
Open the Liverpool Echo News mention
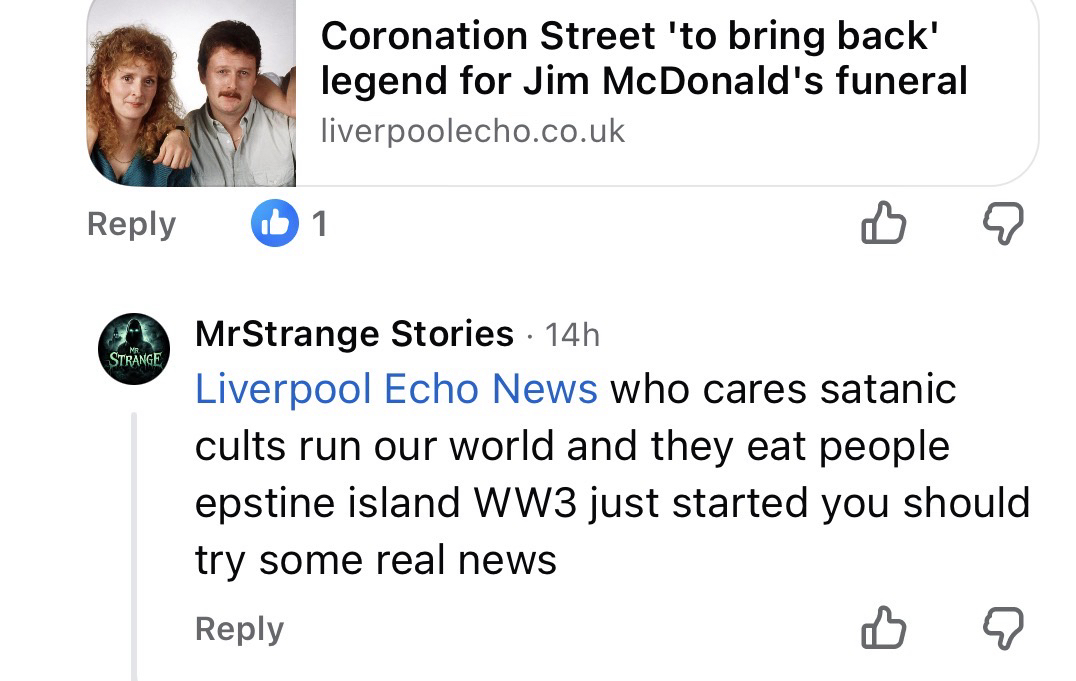(396, 389)
